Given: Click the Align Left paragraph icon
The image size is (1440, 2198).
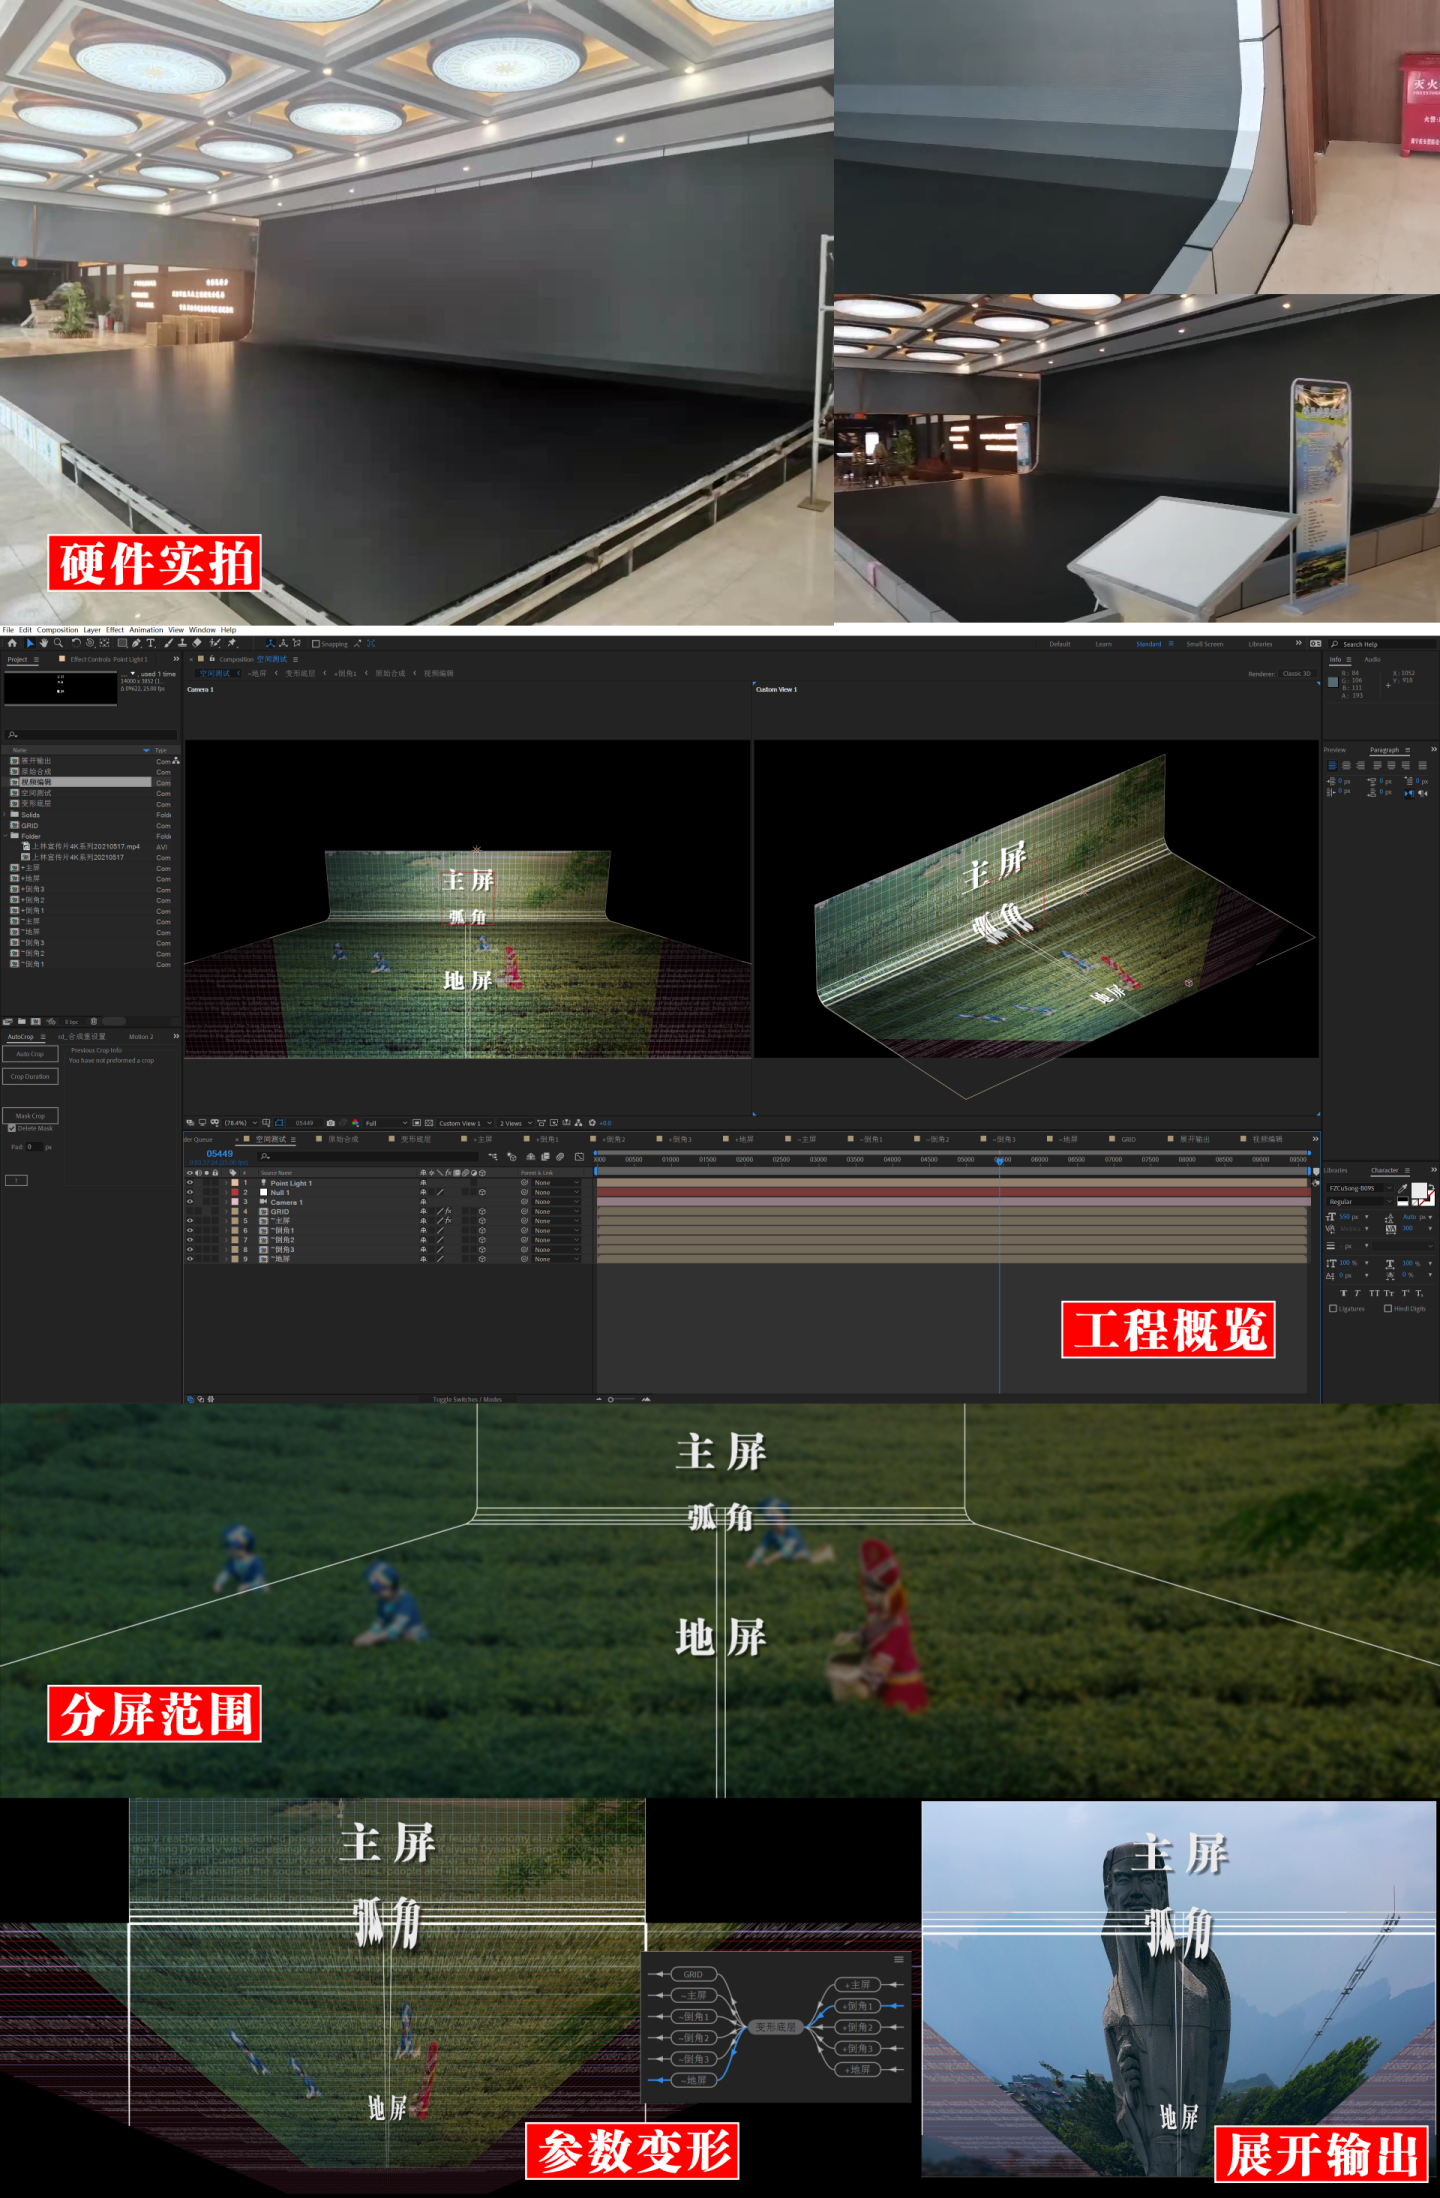Looking at the screenshot, I should [1332, 765].
